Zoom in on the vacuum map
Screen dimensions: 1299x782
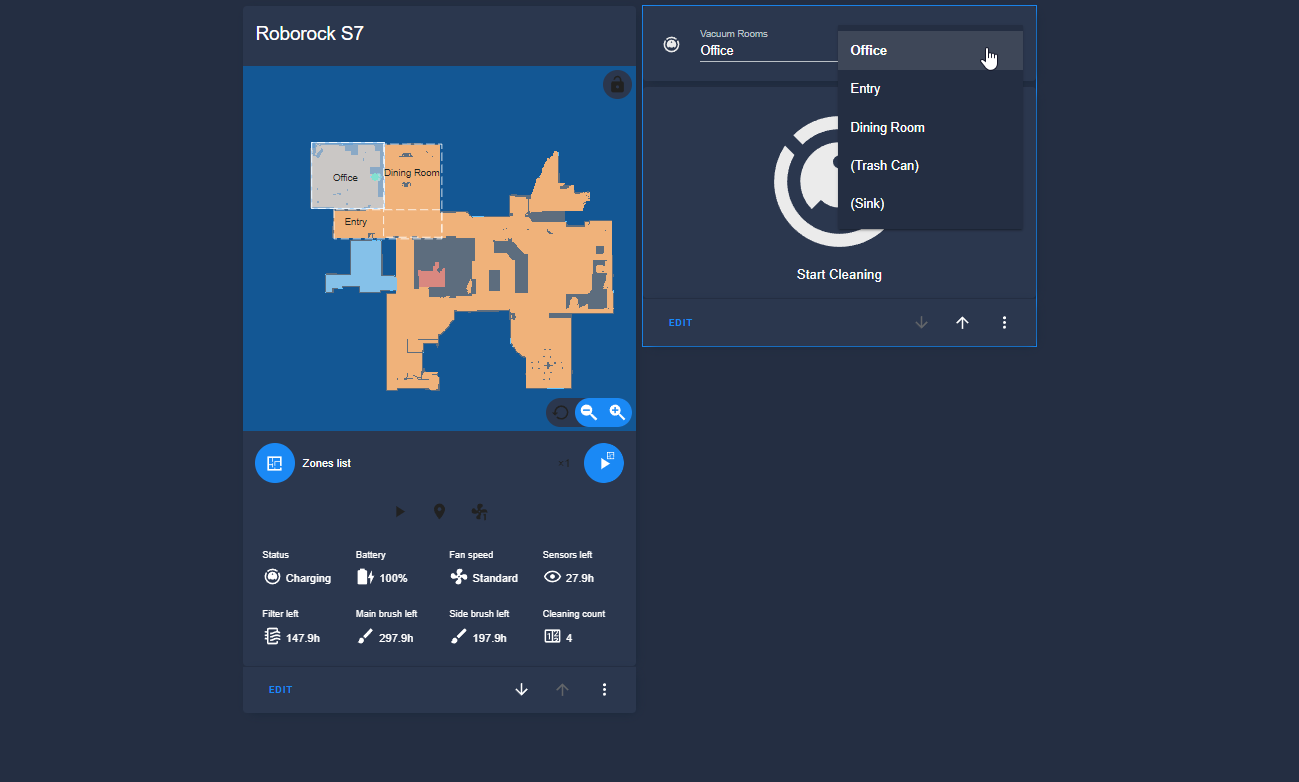[x=617, y=412]
